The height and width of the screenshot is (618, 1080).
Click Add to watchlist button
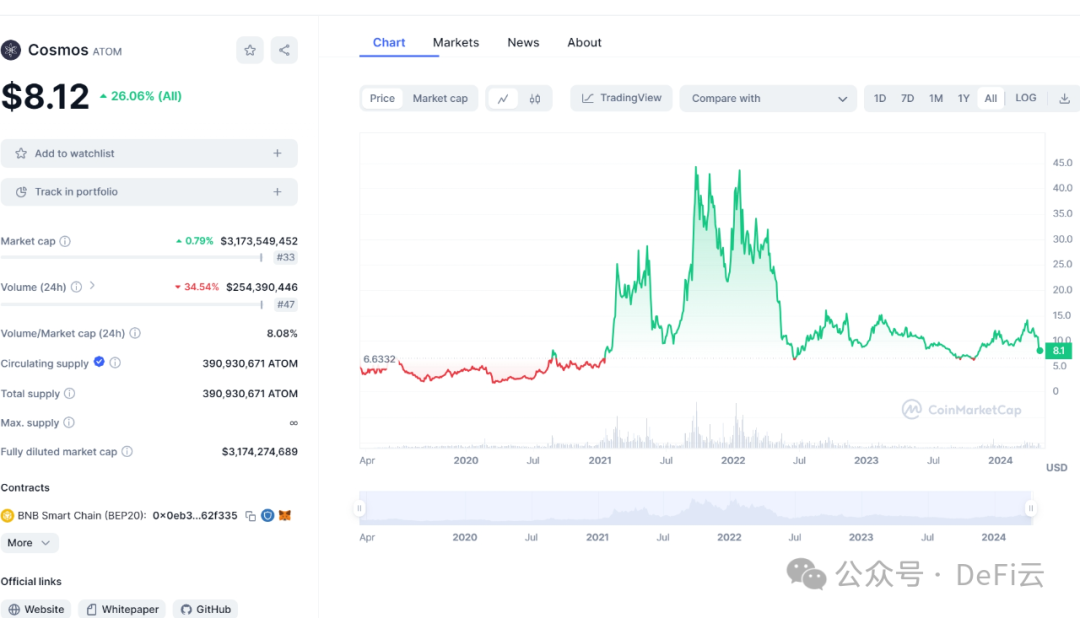(x=149, y=153)
